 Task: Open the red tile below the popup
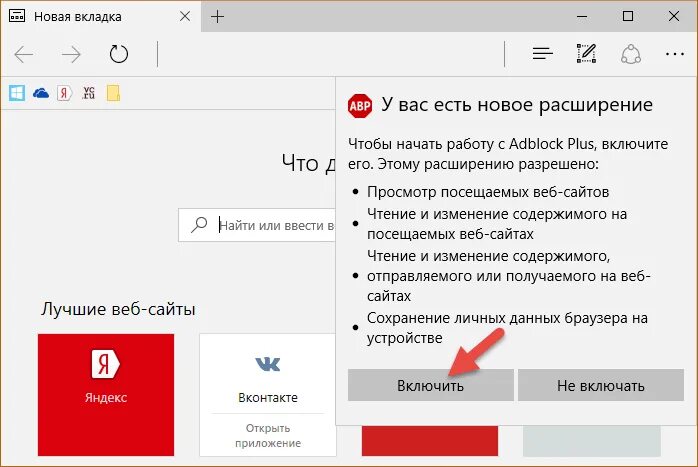click(x=430, y=441)
